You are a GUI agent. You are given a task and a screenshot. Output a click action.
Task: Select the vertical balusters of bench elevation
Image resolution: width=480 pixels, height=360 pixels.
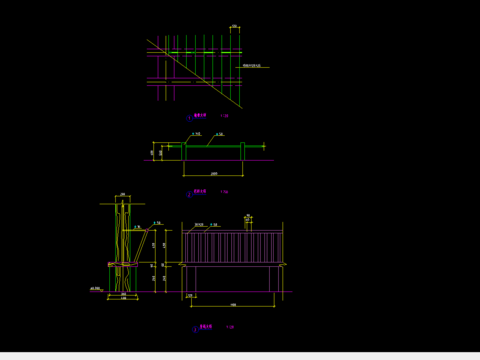232,247
